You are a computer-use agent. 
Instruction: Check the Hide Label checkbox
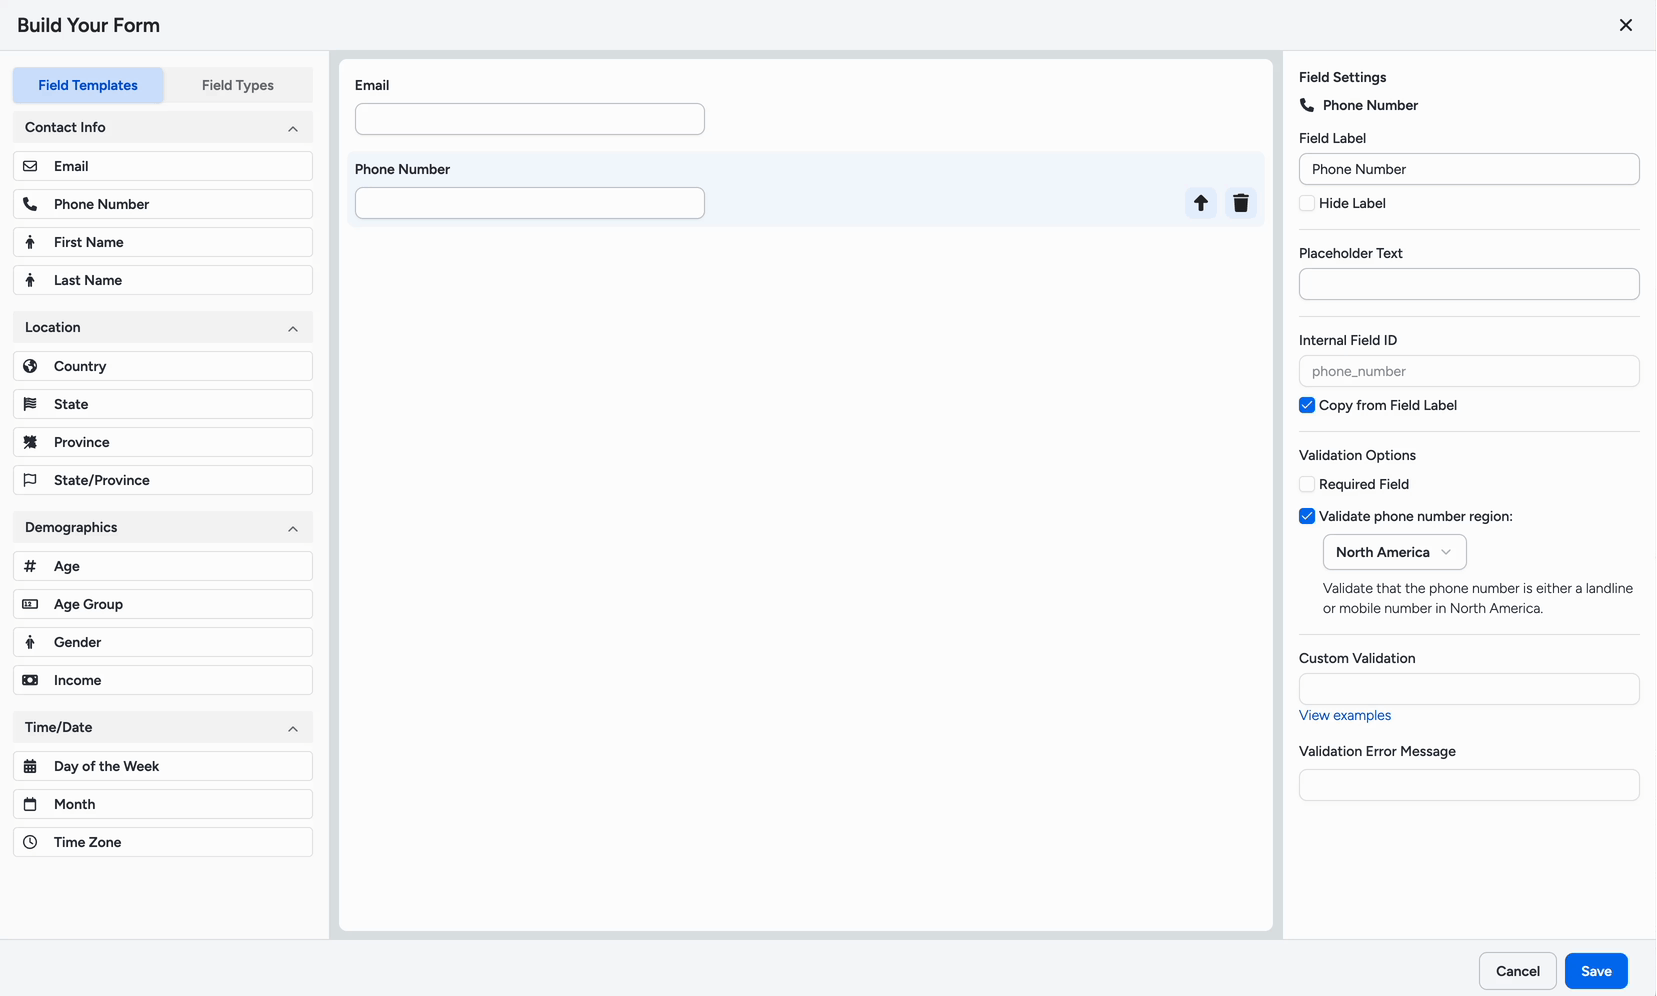click(1307, 203)
